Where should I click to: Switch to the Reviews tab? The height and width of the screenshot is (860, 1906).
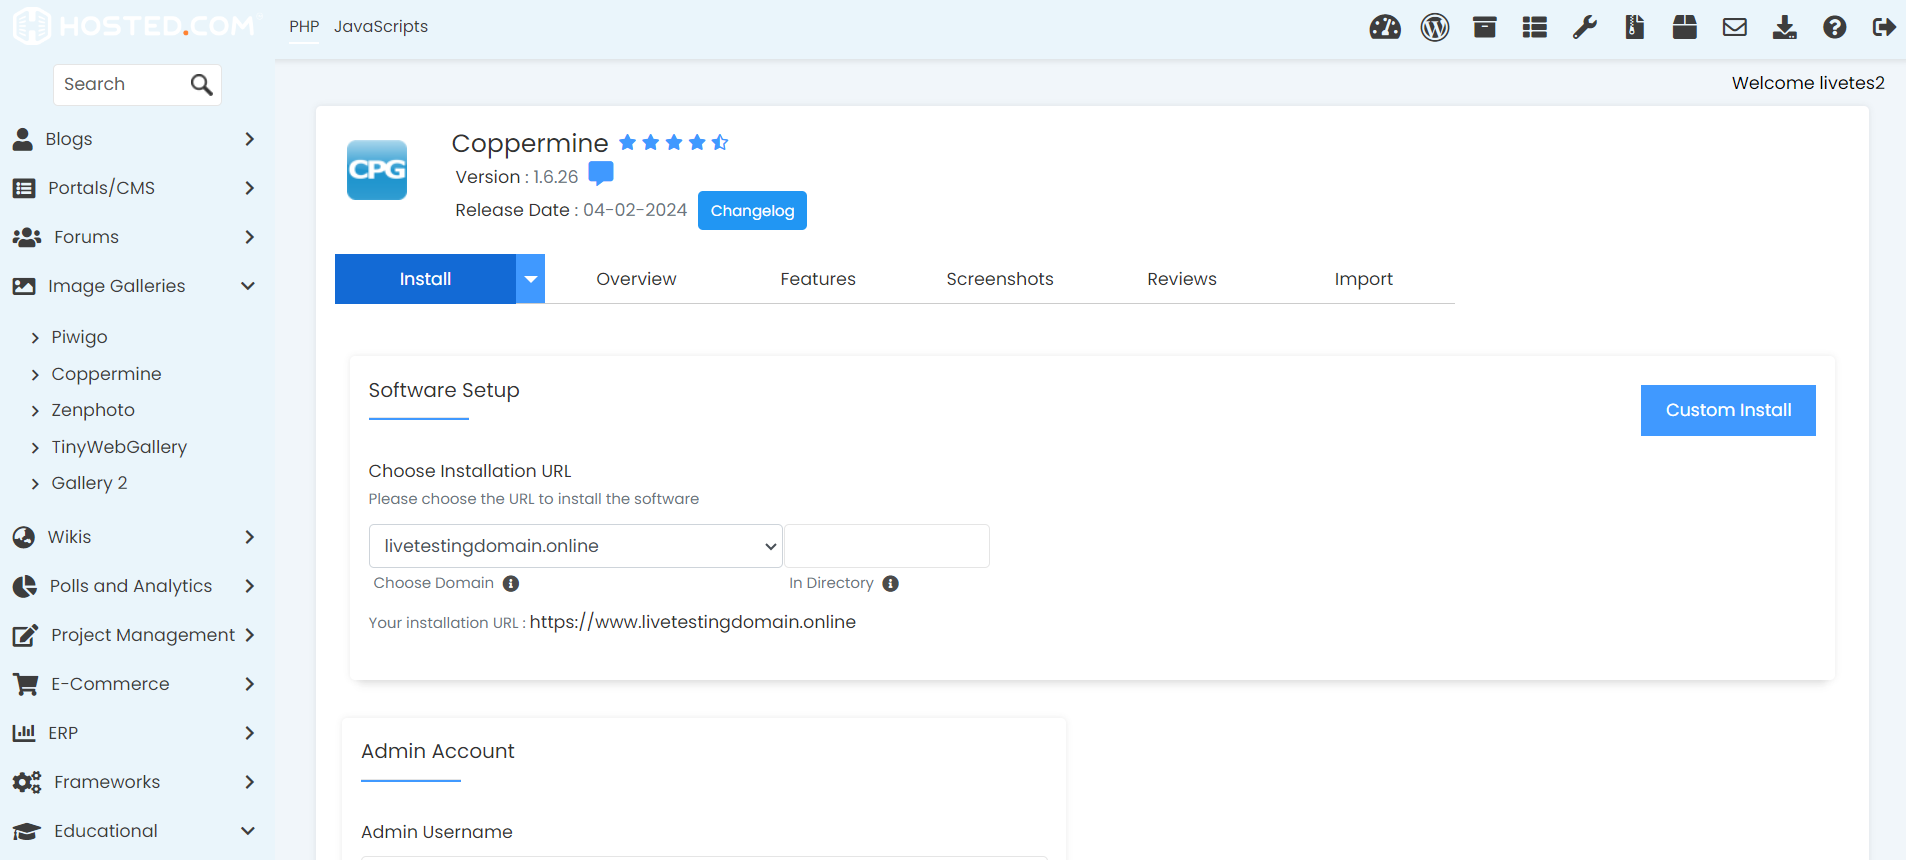1182,279
